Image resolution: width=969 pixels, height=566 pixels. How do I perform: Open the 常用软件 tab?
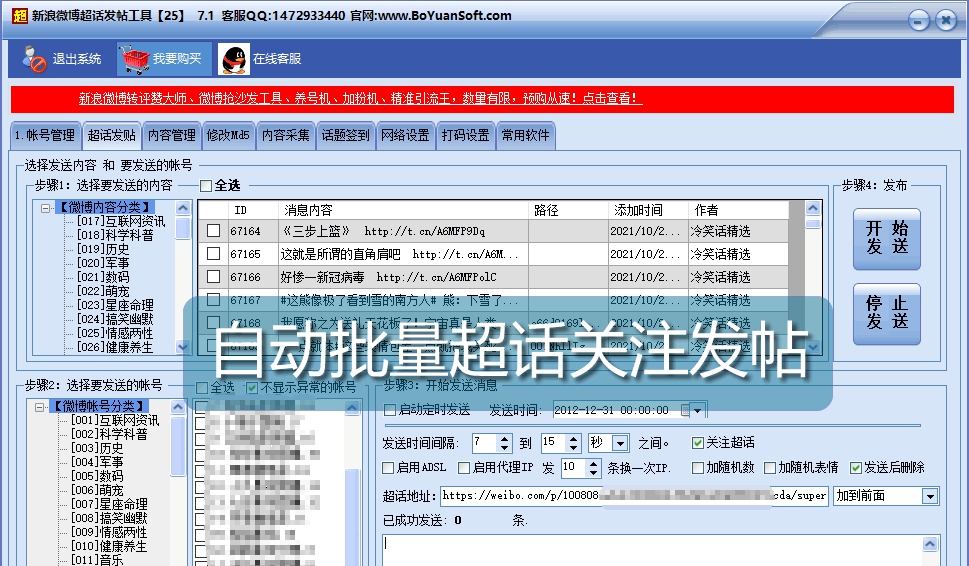(525, 135)
